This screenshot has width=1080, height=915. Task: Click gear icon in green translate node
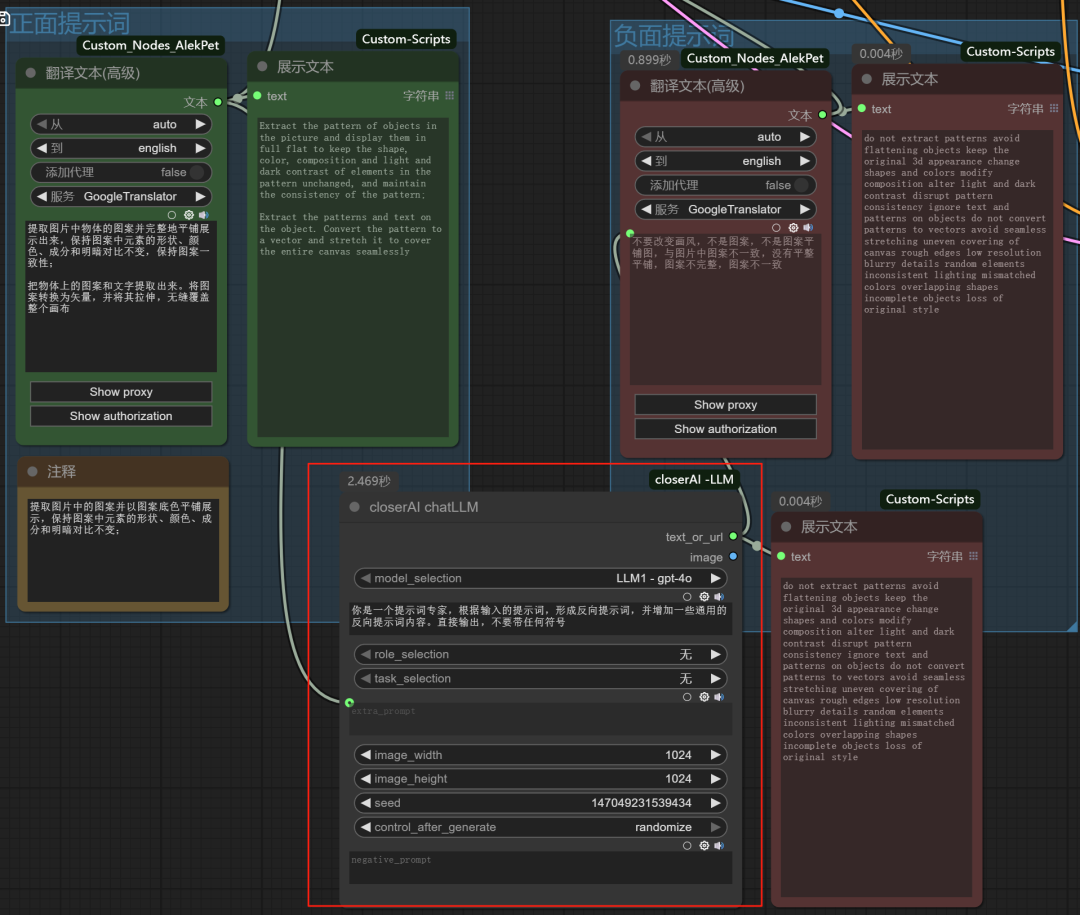(x=189, y=215)
